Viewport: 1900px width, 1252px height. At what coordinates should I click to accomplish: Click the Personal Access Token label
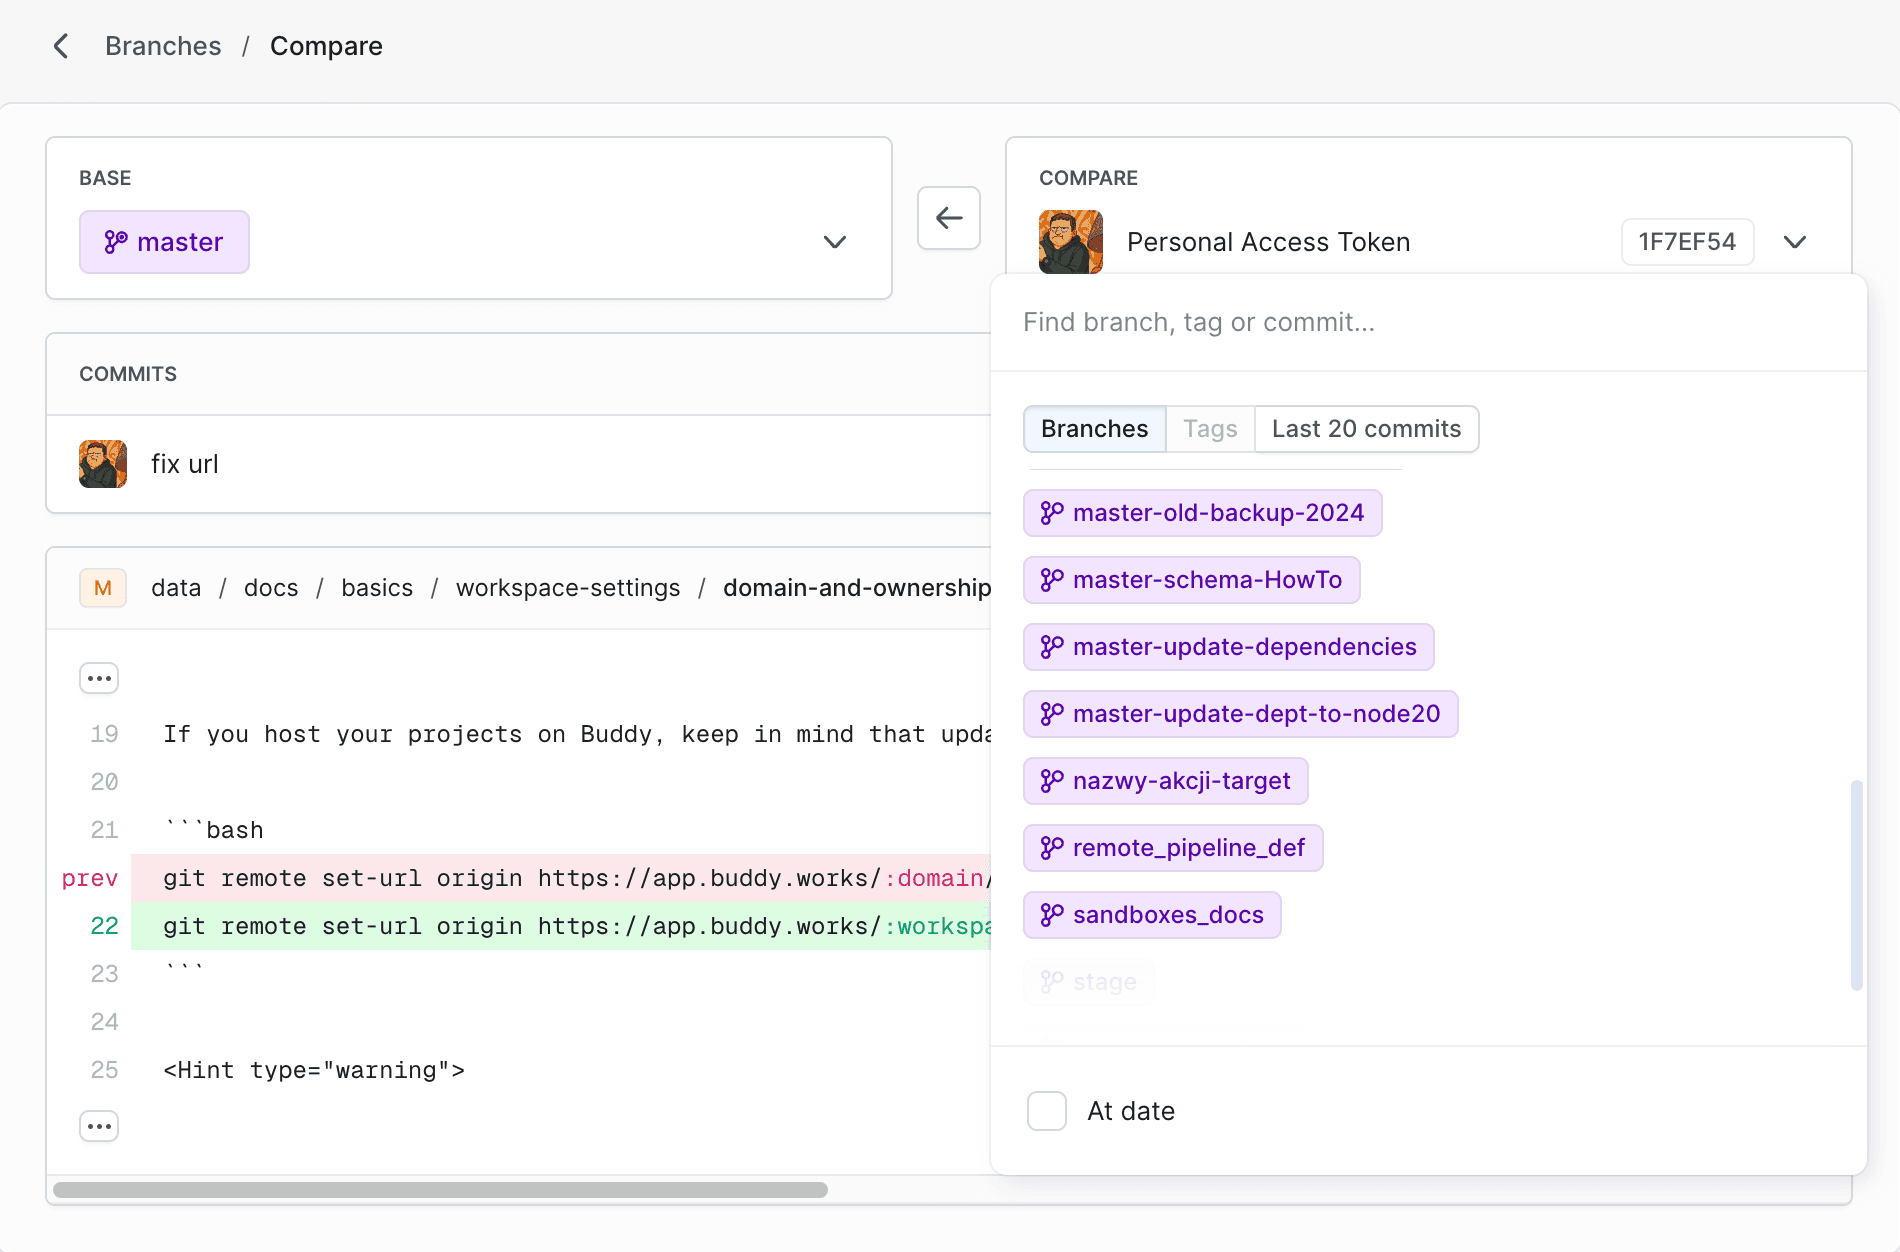[1268, 242]
